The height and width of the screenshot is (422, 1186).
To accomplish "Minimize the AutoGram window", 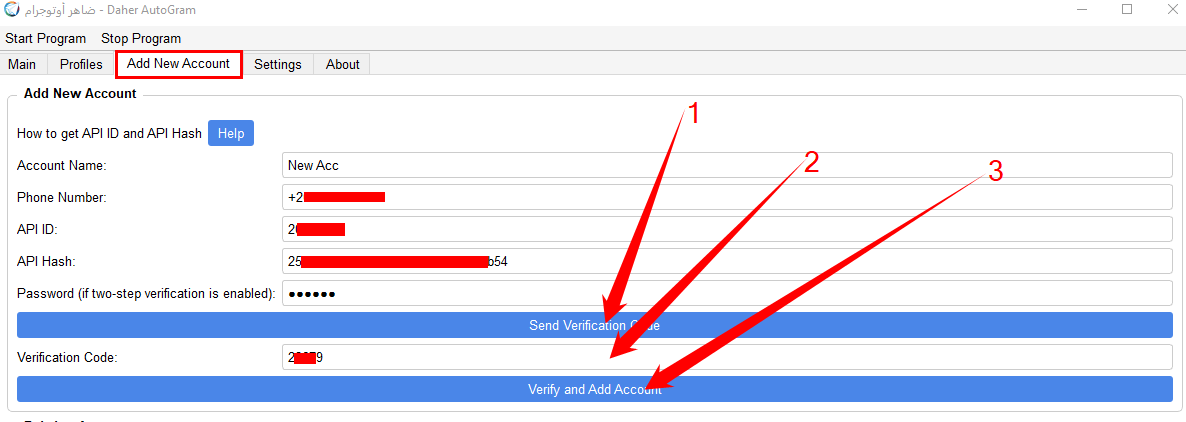I will click(1079, 10).
